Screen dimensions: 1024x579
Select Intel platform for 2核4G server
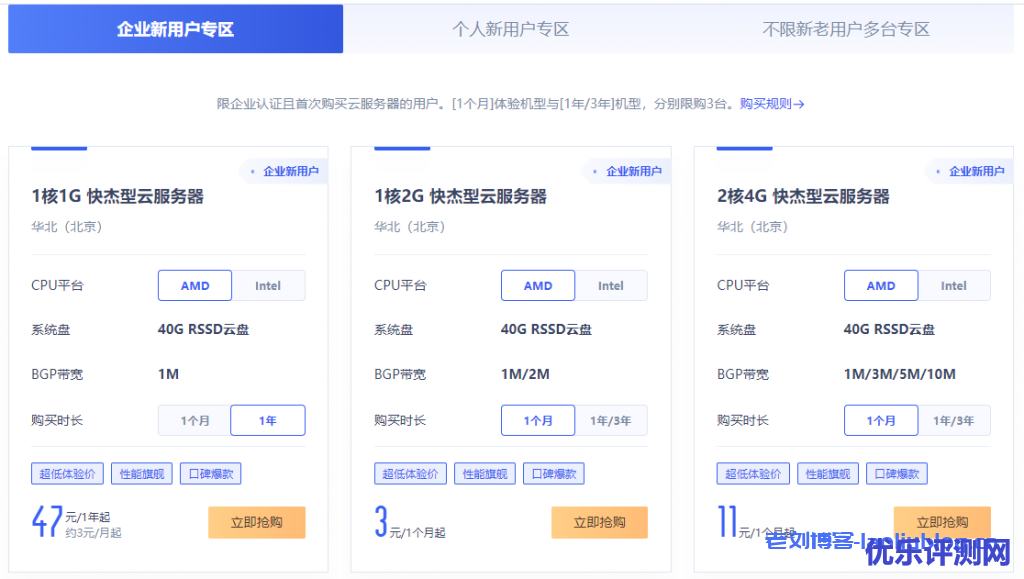(x=954, y=286)
